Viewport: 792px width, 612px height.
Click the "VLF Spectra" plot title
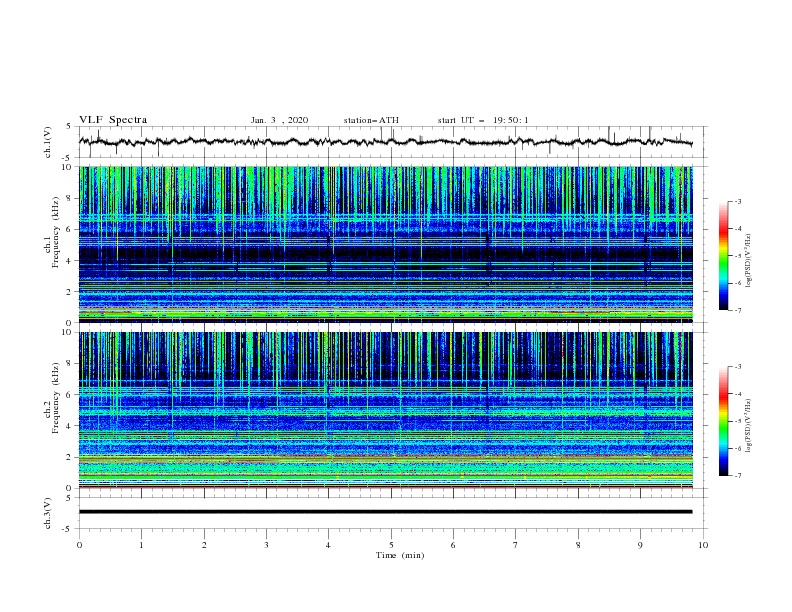pos(113,120)
